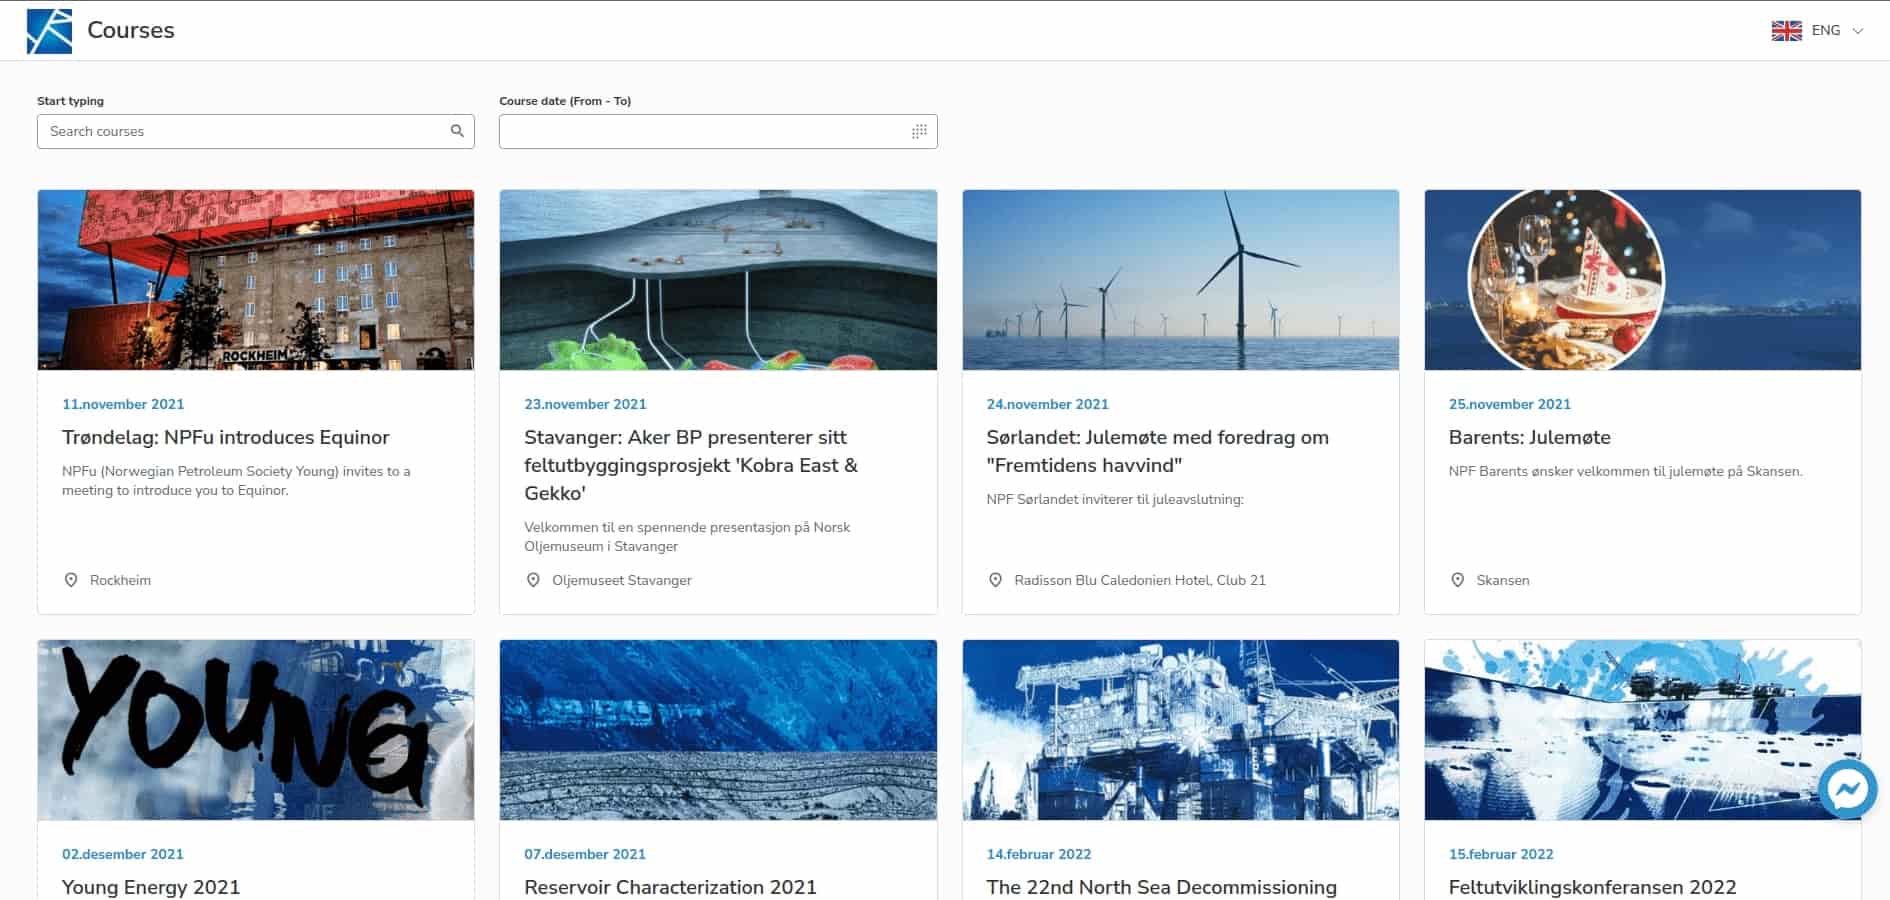Click the Course date (From - To) label
1890x900 pixels.
(565, 101)
